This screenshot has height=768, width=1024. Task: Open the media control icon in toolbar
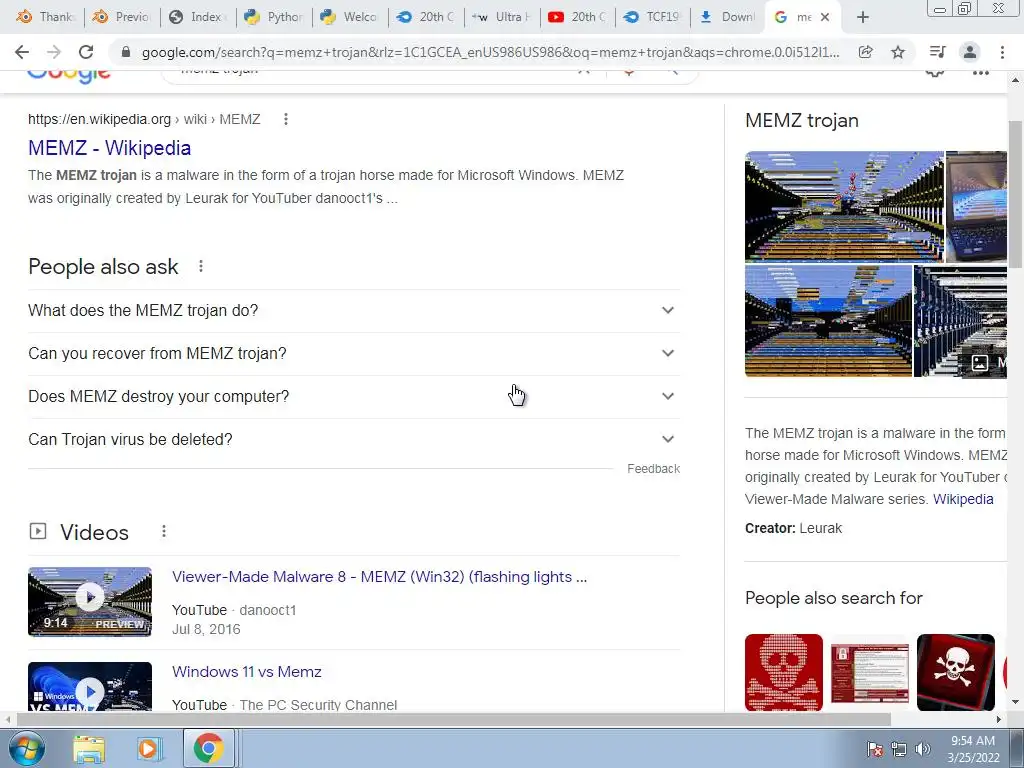coord(938,52)
